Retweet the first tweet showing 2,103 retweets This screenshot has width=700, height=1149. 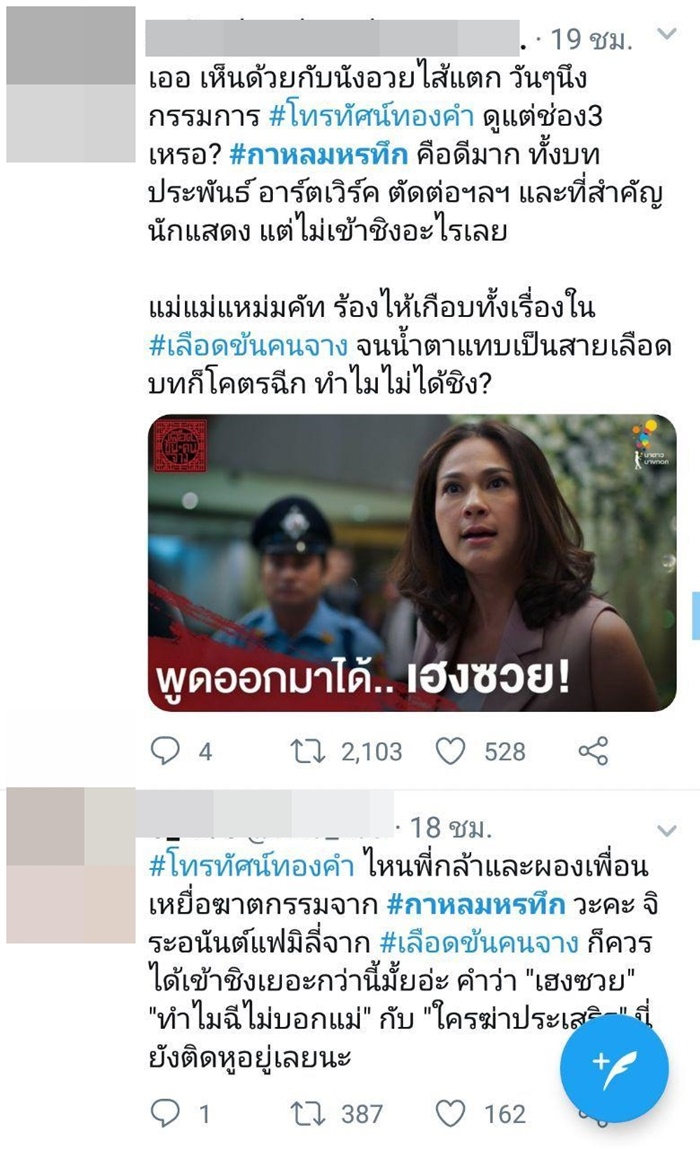[x=308, y=751]
